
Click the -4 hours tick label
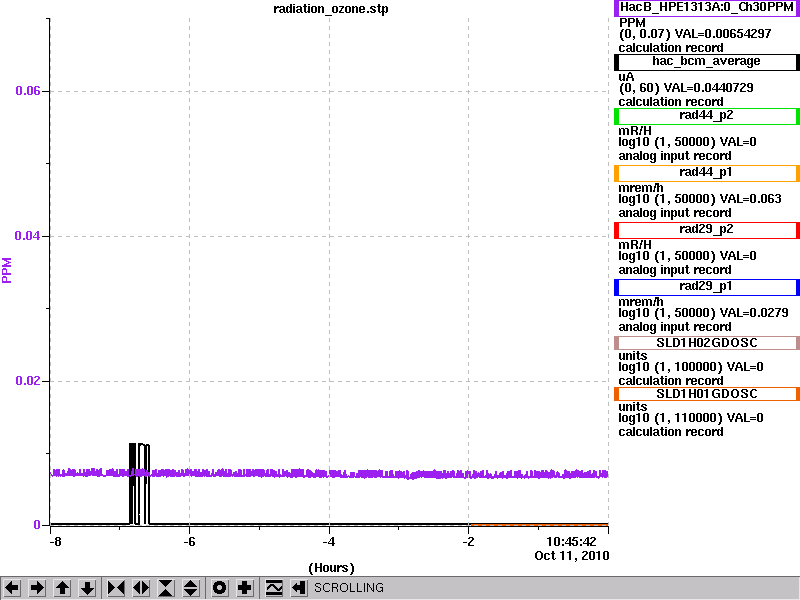pyautogui.click(x=329, y=542)
